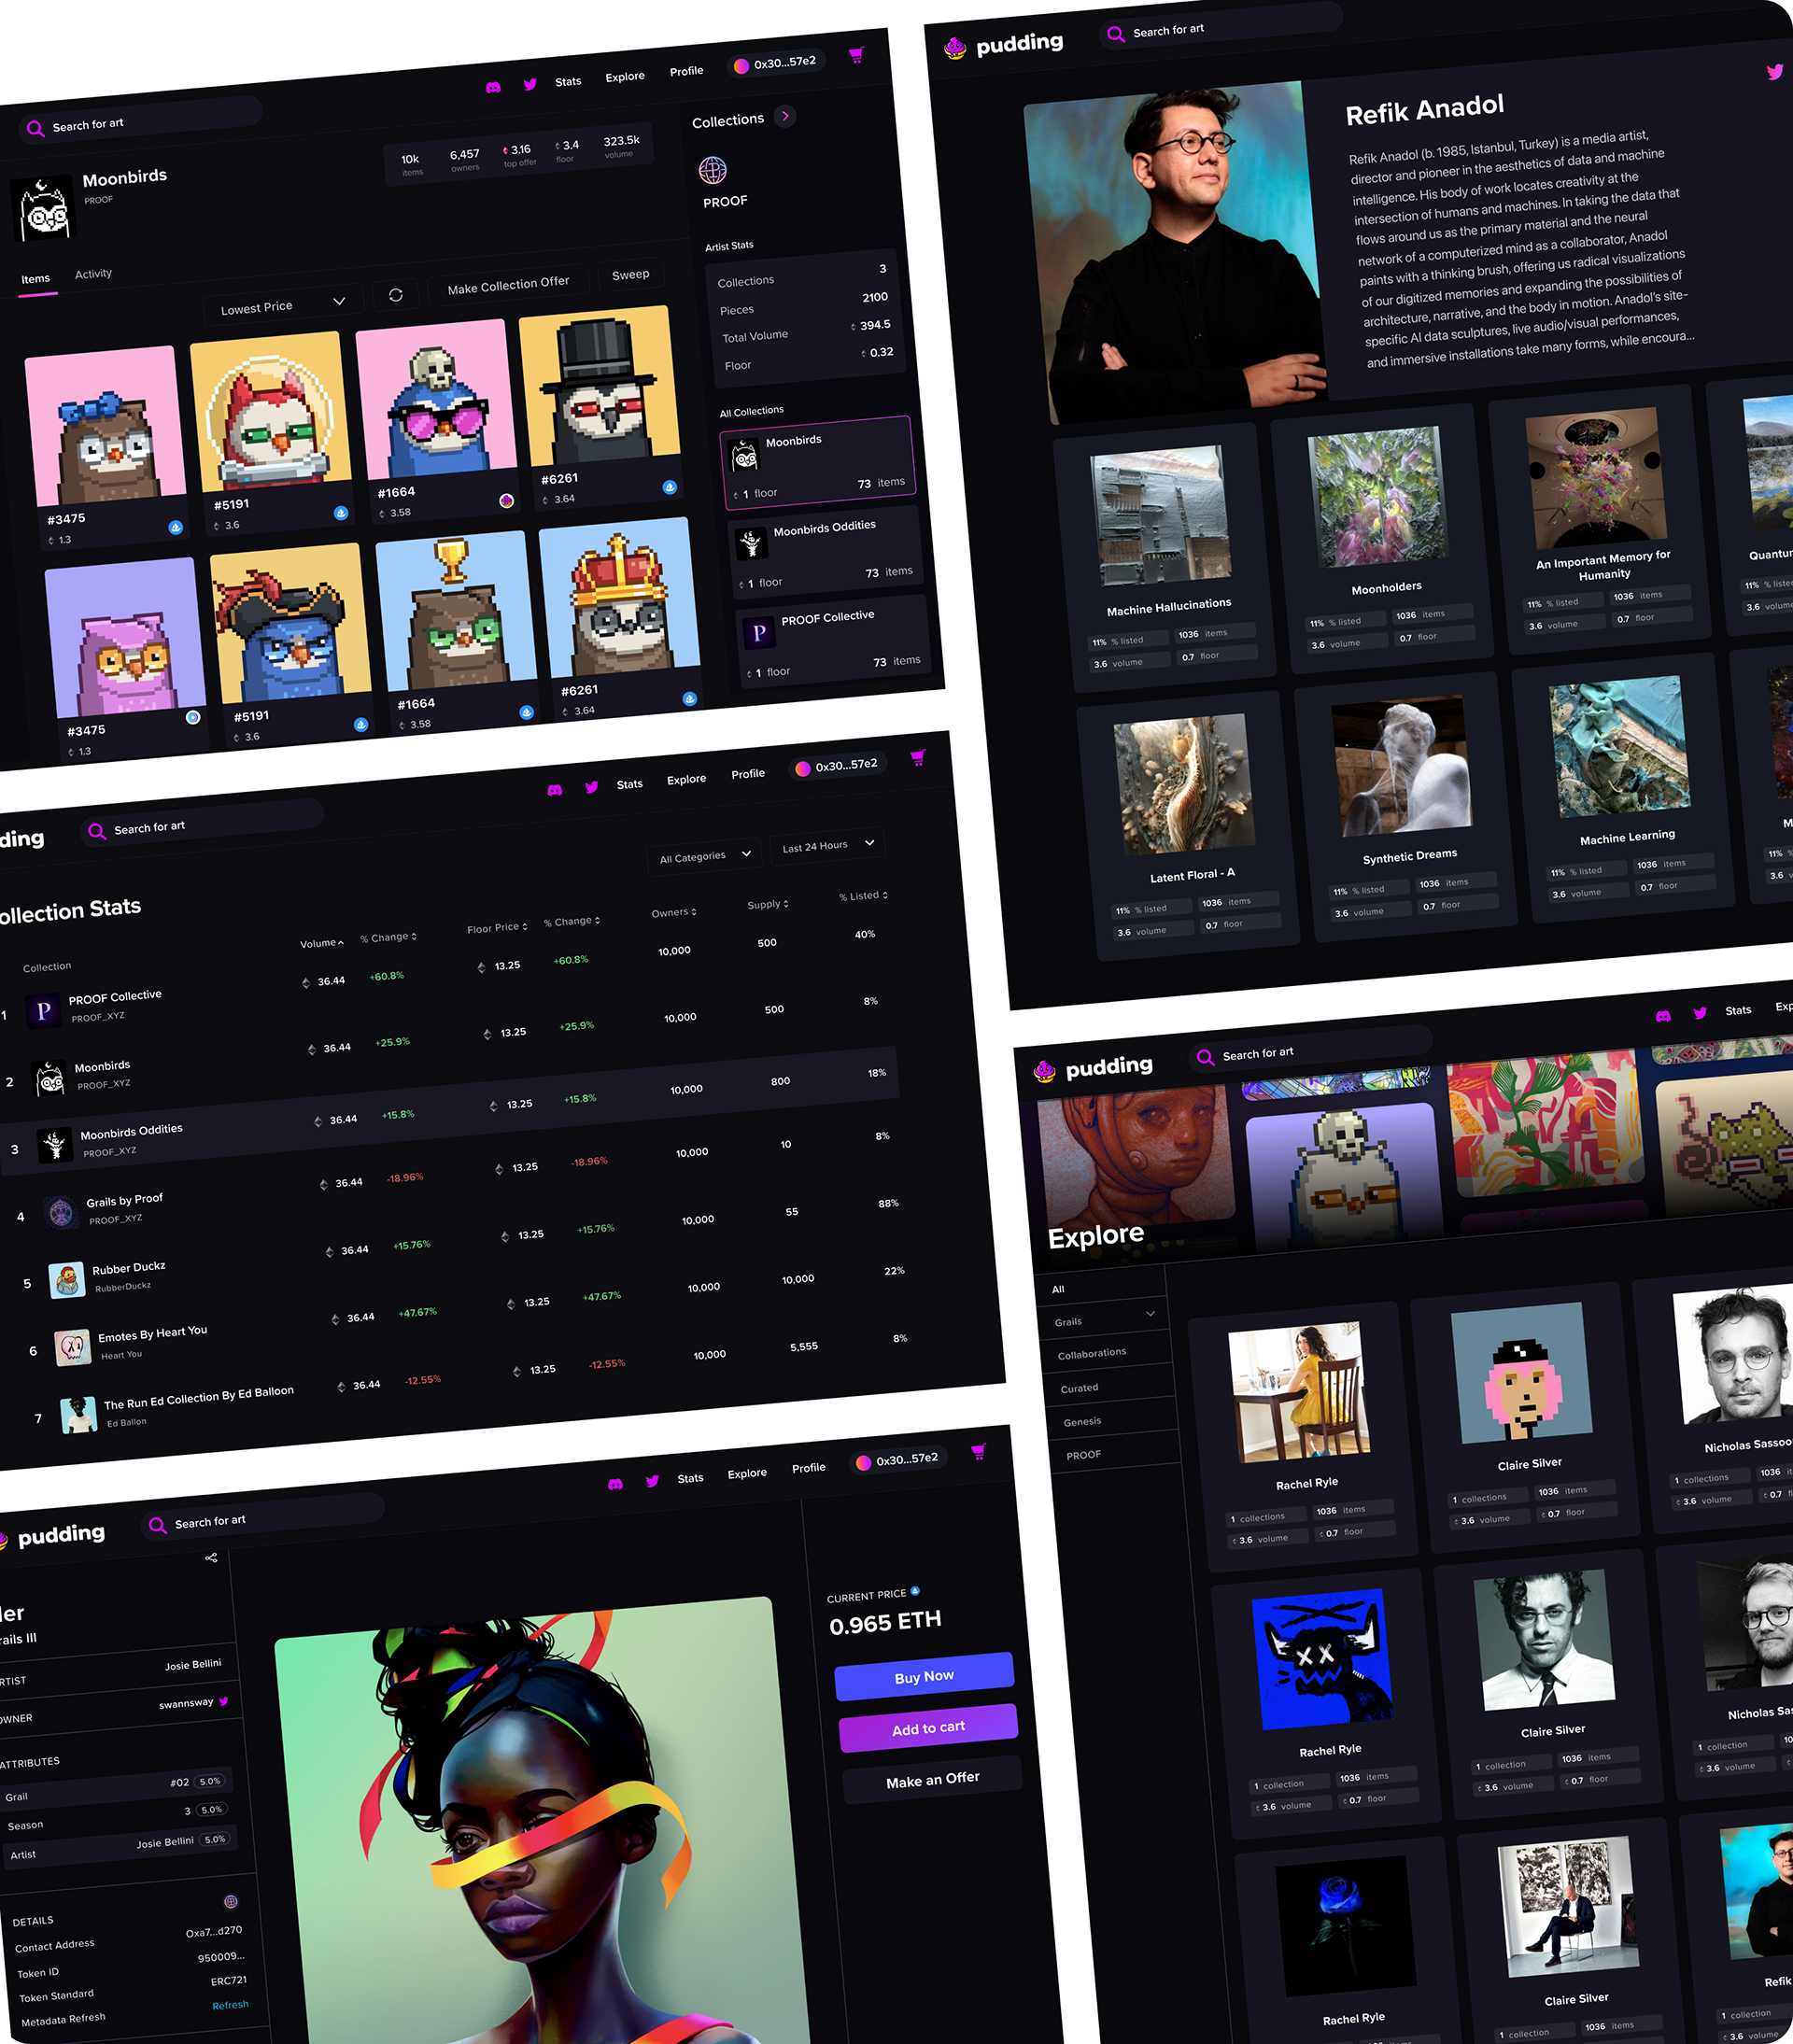Viewport: 1793px width, 2044px height.
Task: Open the cart icon on the 0.965 ETH page
Action: coord(979,1452)
